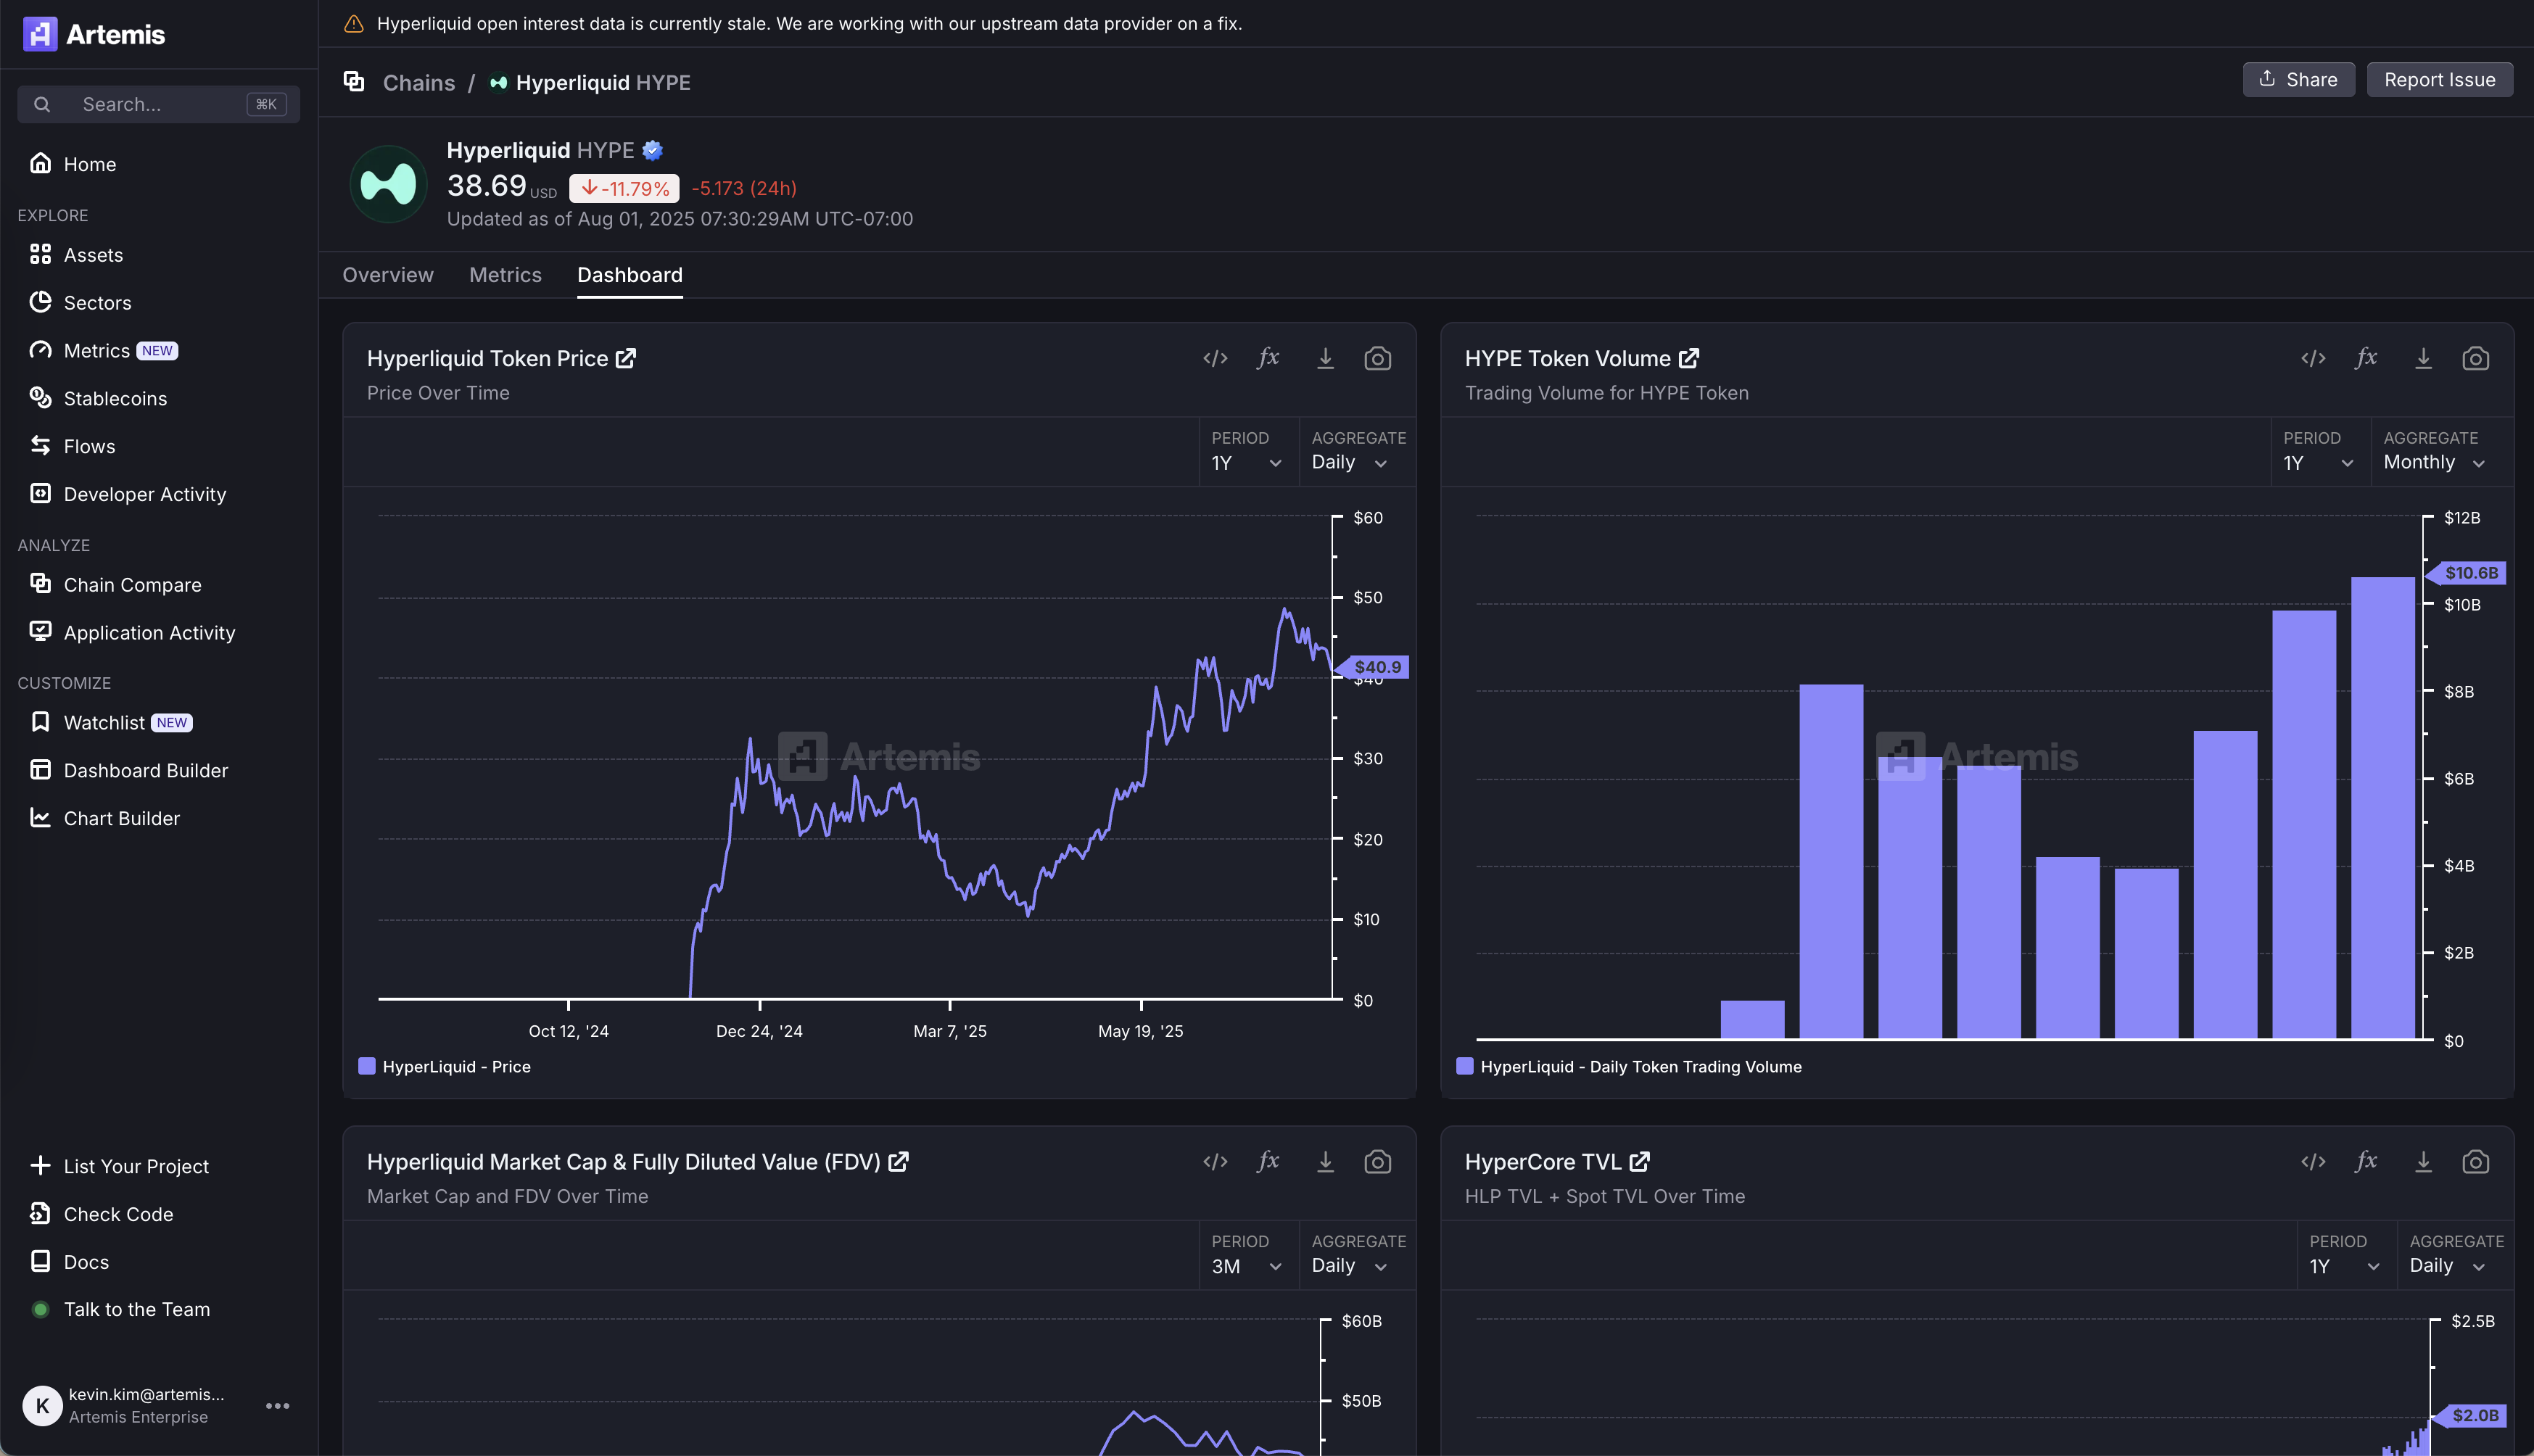Click the Report Issue button
The height and width of the screenshot is (1456, 2534).
(x=2439, y=80)
